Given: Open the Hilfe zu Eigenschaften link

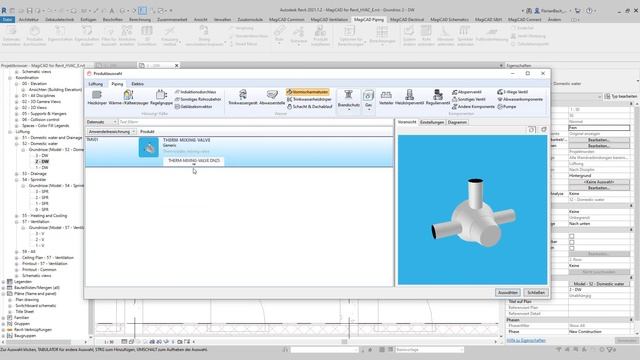Looking at the screenshot, I should [526, 340].
